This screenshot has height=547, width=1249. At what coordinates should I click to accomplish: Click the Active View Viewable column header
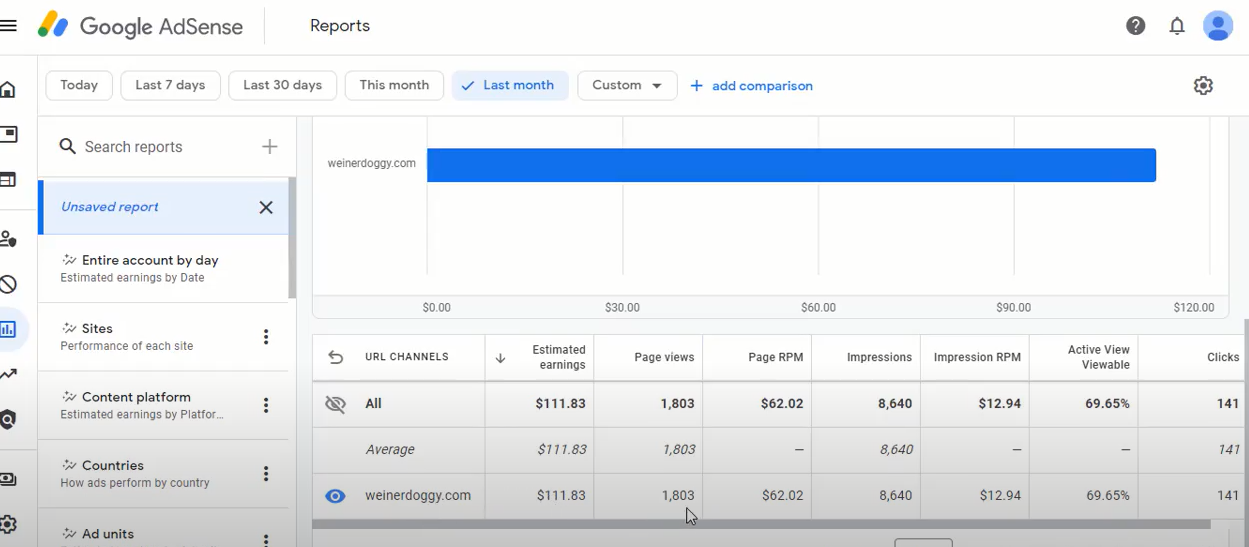[1098, 357]
